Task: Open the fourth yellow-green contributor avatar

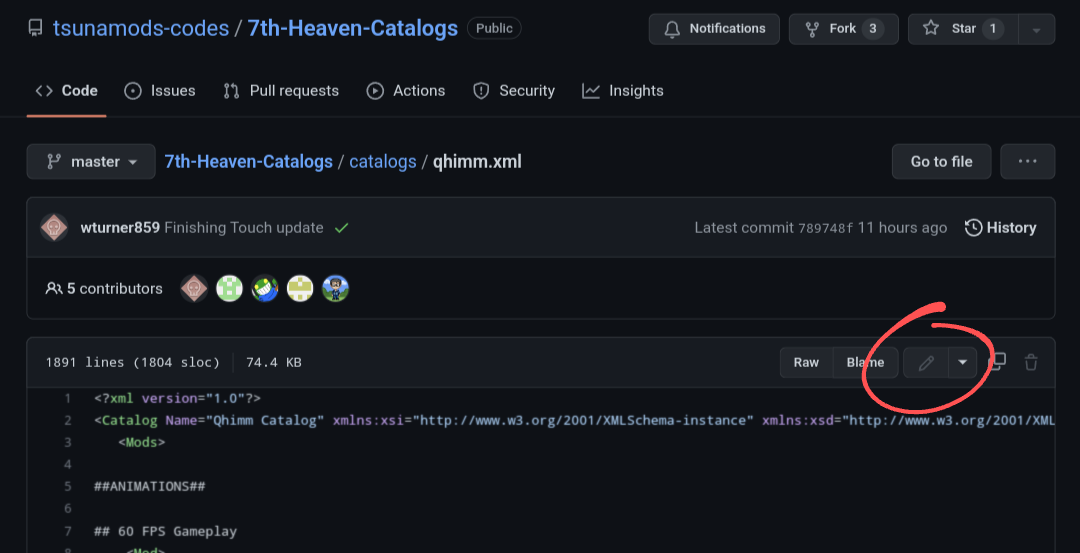Action: tap(300, 289)
